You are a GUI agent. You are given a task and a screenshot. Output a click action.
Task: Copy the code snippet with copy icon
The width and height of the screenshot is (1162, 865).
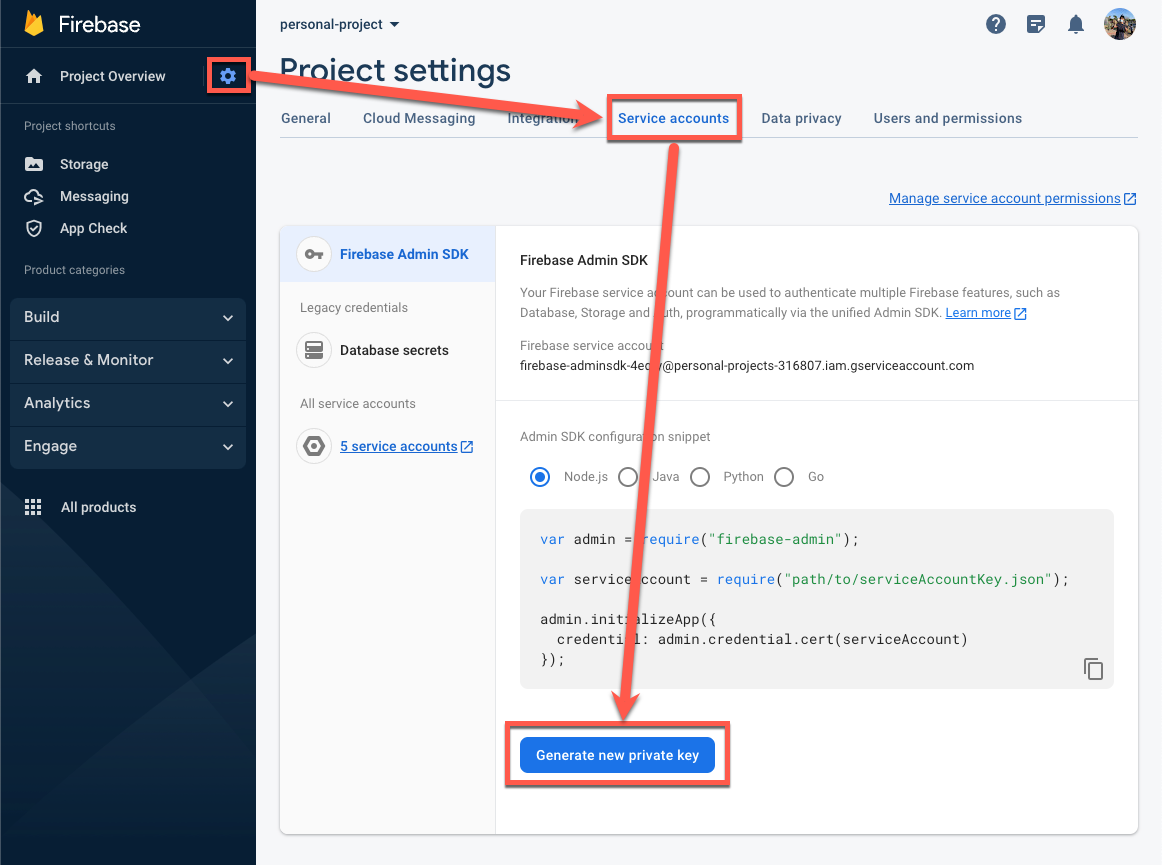coord(1093,669)
